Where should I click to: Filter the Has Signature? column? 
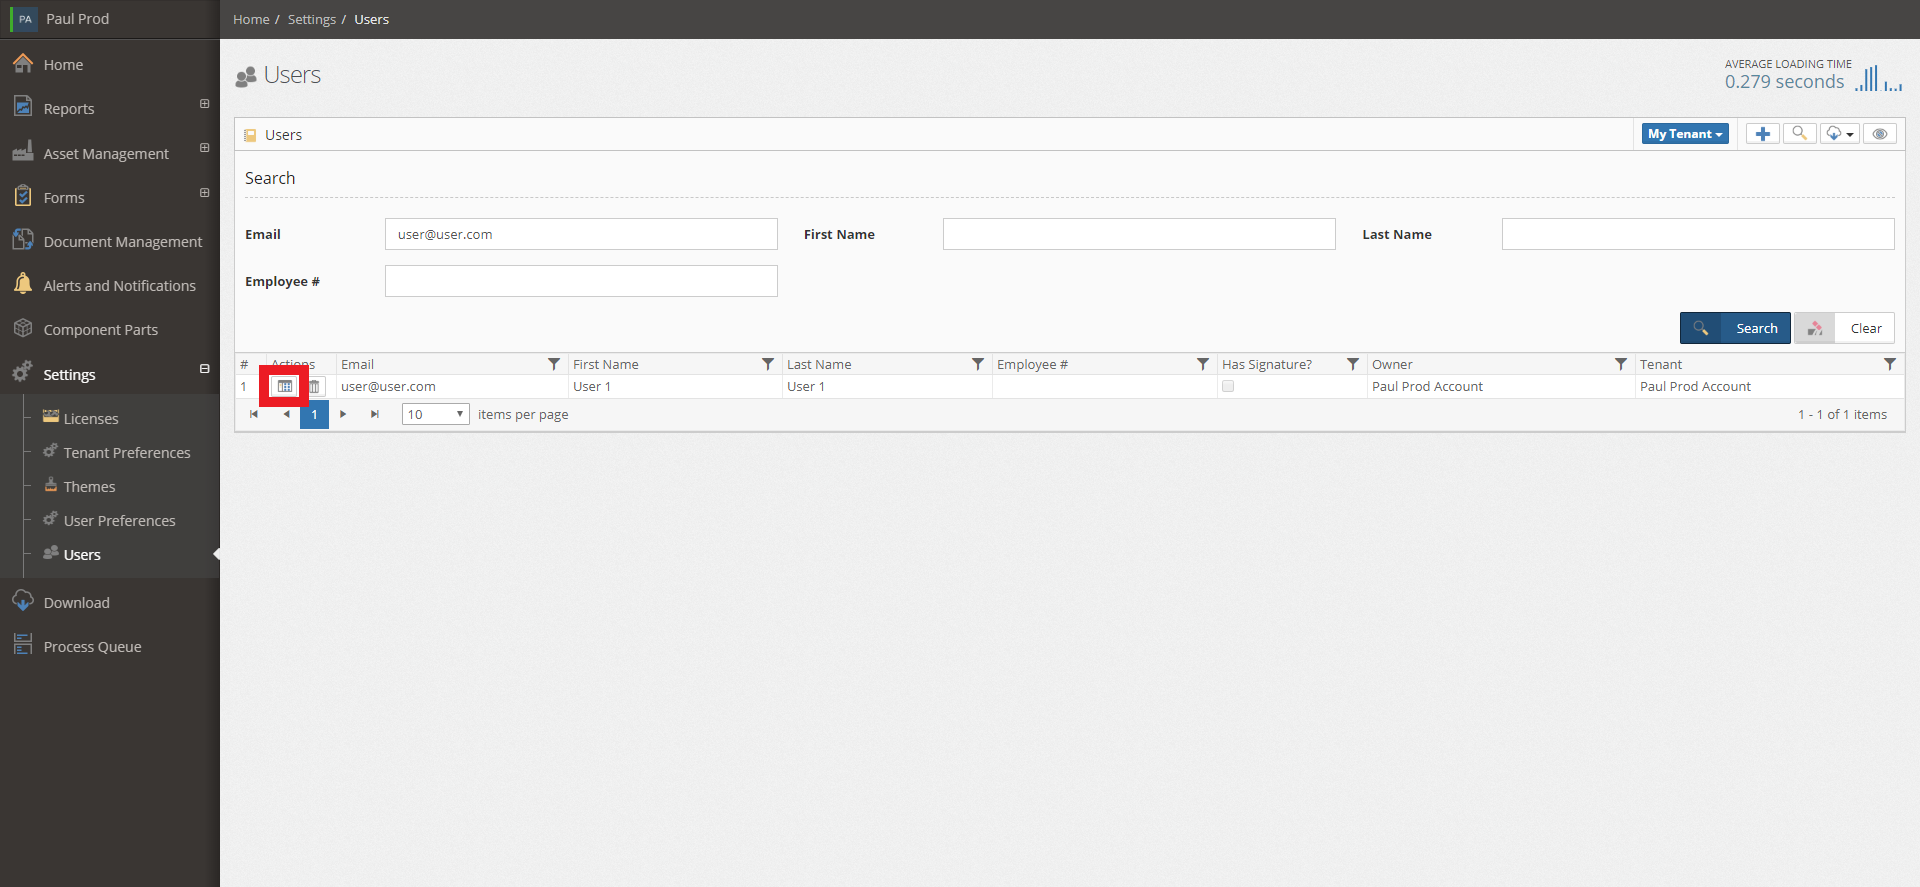coord(1353,364)
